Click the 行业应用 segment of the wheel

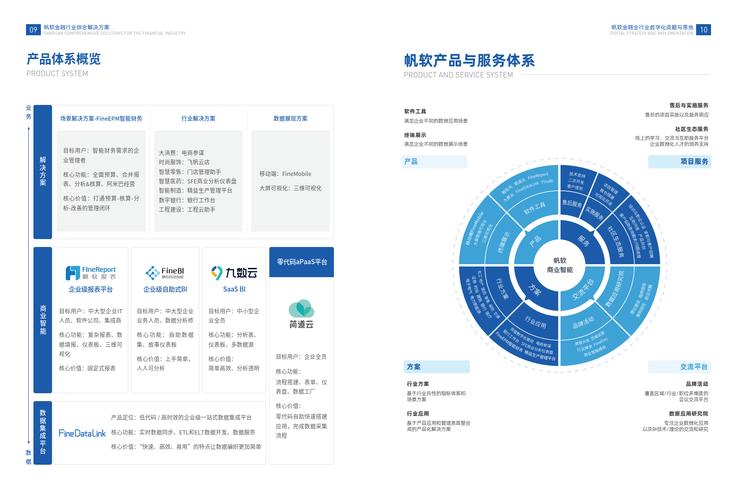tap(535, 322)
